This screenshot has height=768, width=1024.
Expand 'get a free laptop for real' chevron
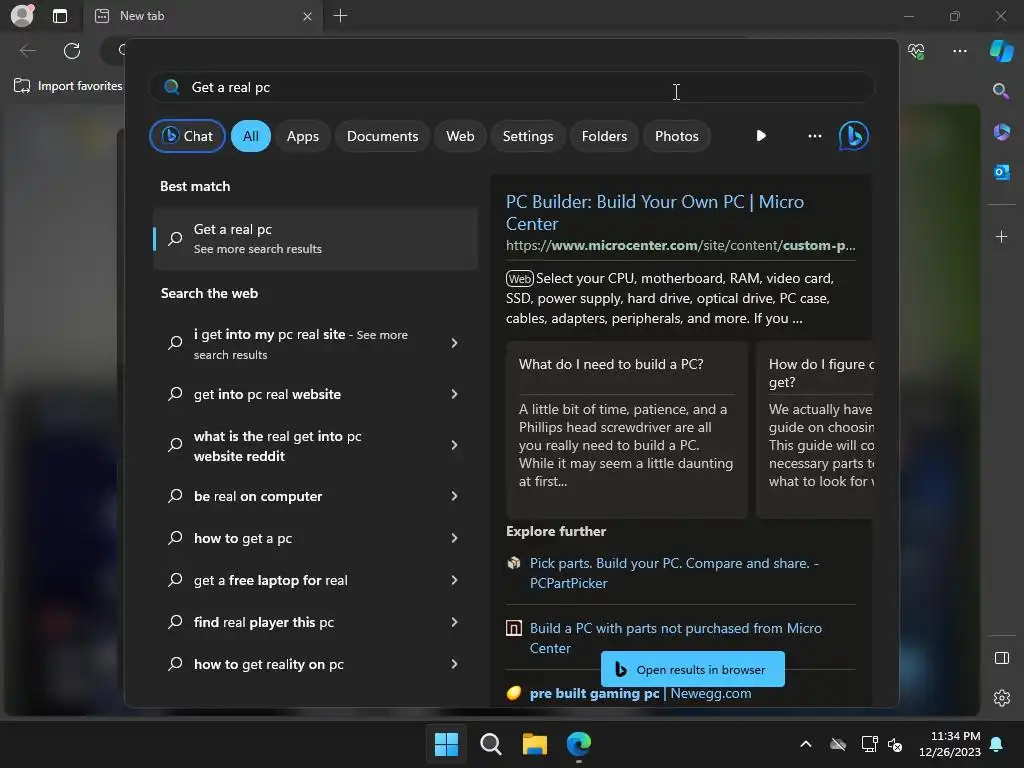[455, 580]
